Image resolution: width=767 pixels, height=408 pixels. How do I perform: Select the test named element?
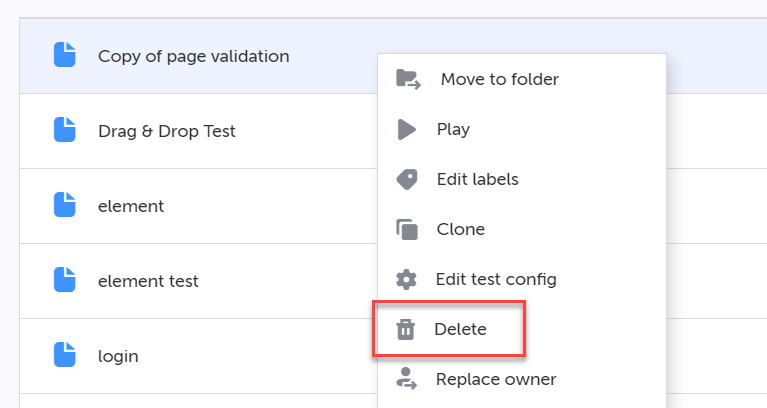point(131,206)
